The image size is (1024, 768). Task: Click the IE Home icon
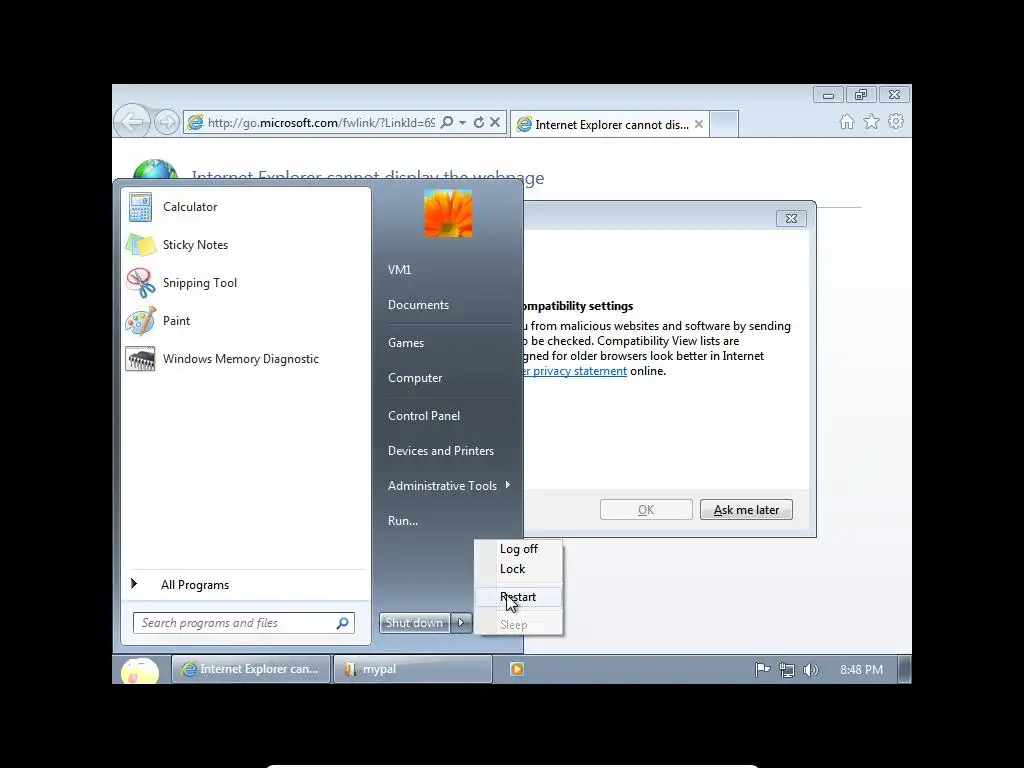pyautogui.click(x=847, y=121)
